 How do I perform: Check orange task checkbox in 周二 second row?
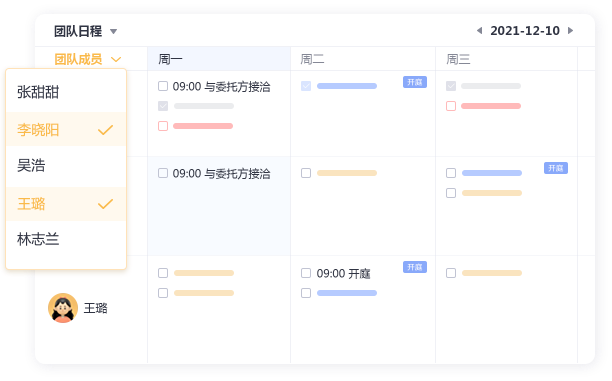click(x=306, y=173)
